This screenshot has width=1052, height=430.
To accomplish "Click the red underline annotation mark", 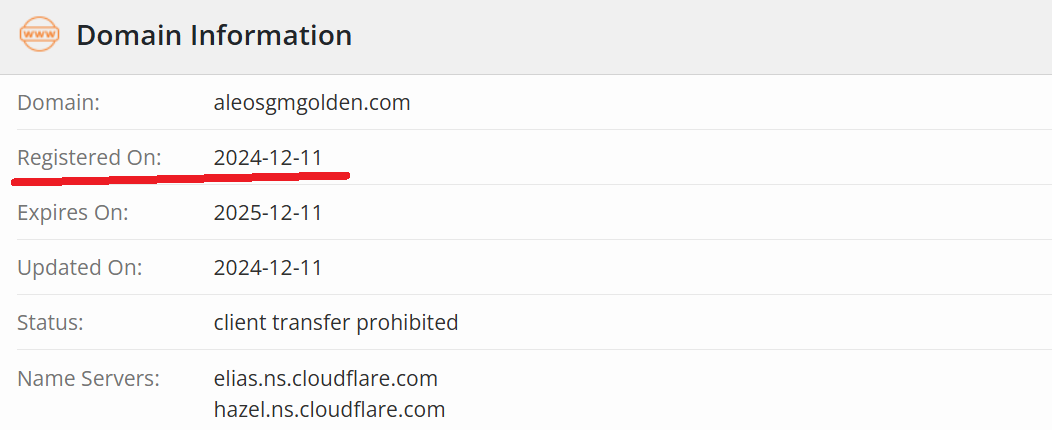I will pyautogui.click(x=180, y=178).
